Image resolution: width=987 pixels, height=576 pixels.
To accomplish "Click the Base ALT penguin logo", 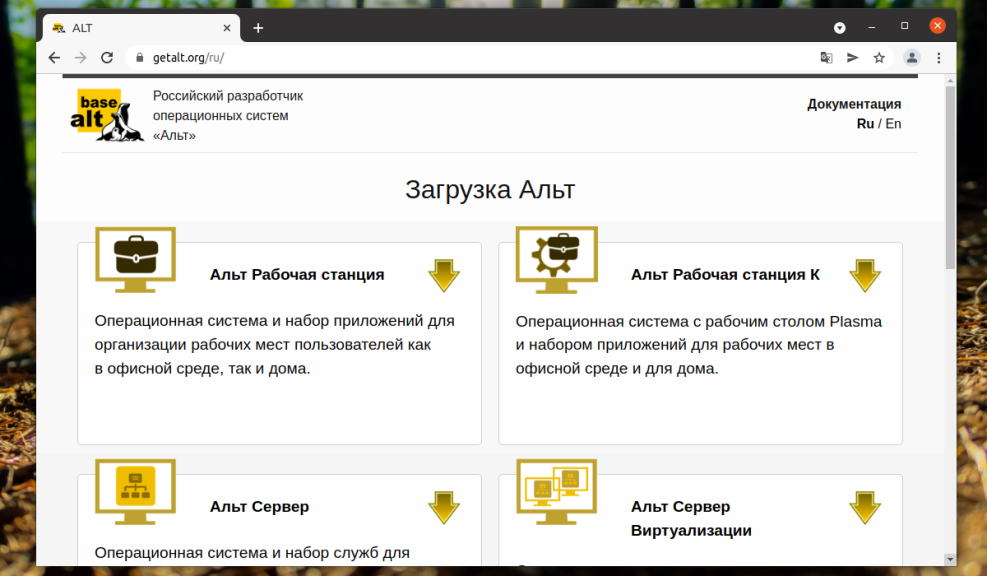I will (104, 114).
